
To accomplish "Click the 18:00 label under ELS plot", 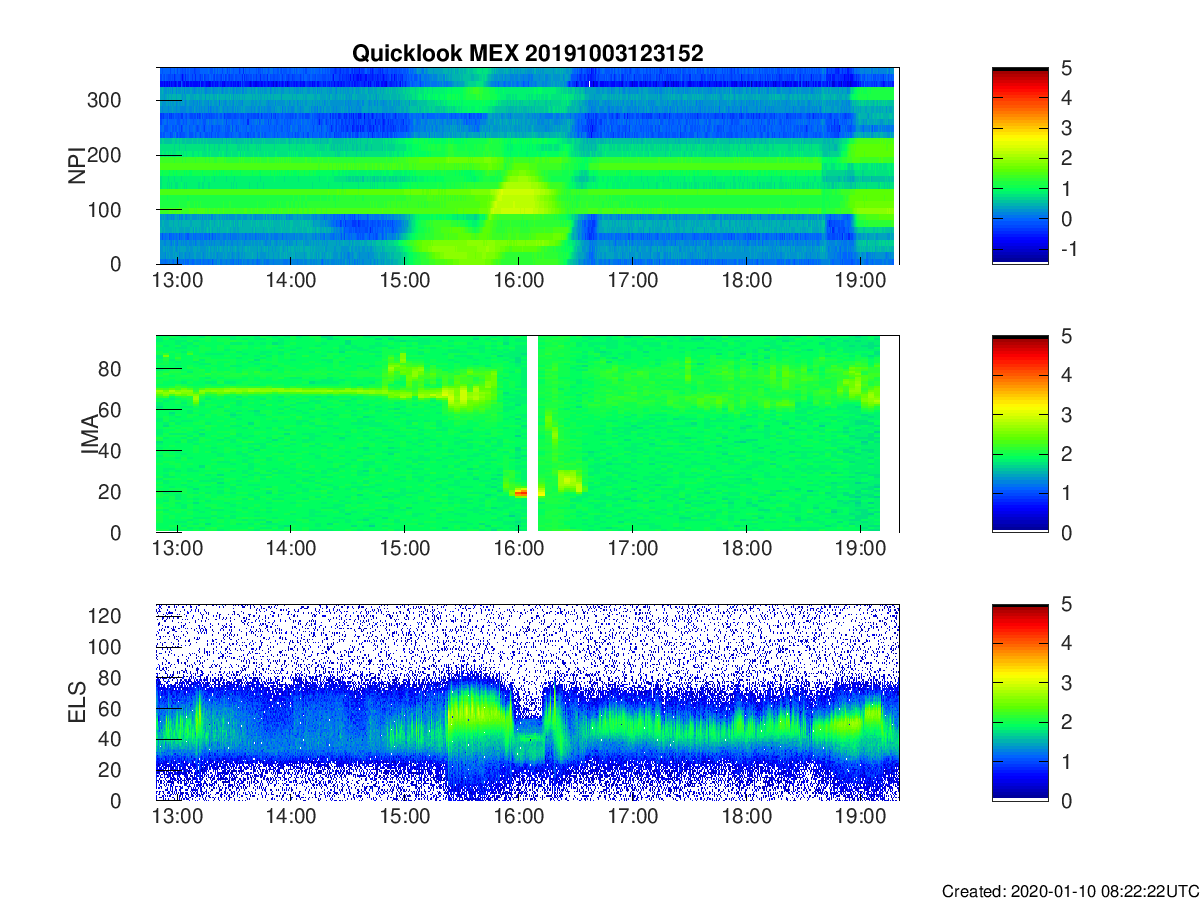I will [747, 816].
